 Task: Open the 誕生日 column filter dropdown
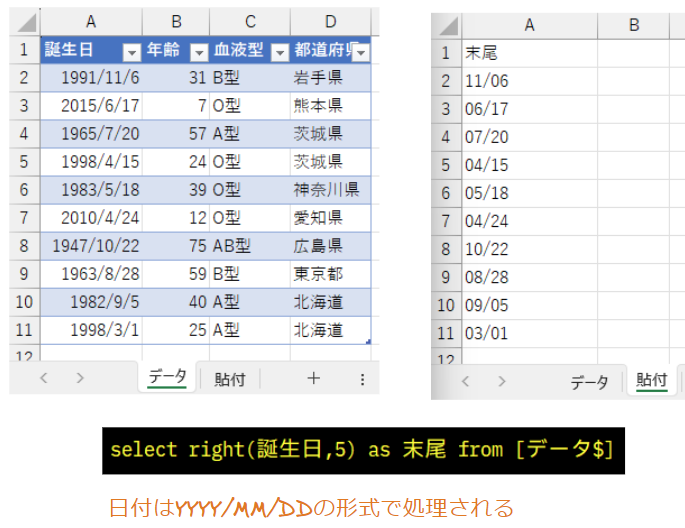[x=131, y=53]
